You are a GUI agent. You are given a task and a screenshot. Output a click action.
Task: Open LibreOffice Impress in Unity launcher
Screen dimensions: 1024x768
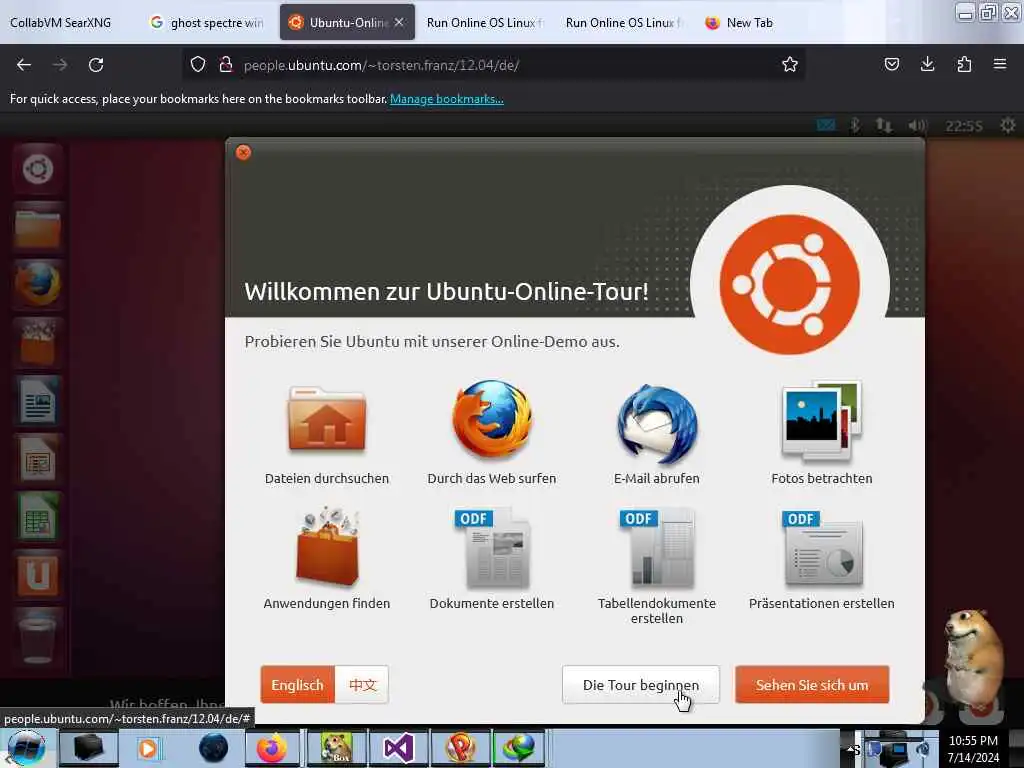37,458
